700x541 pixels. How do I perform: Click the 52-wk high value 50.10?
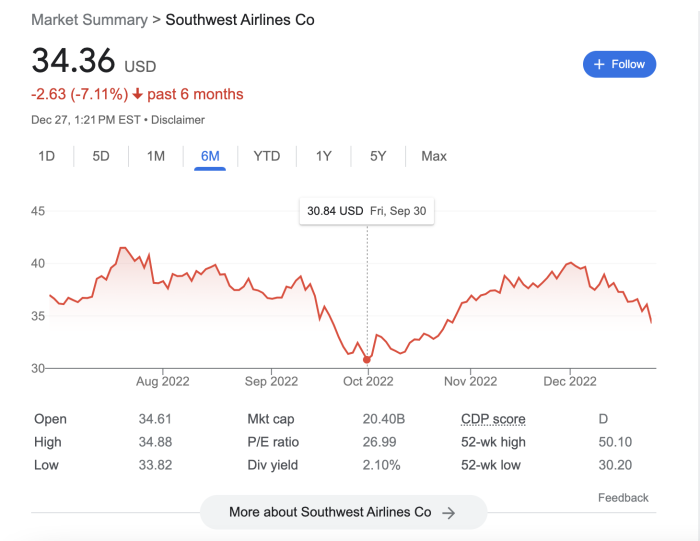(615, 442)
